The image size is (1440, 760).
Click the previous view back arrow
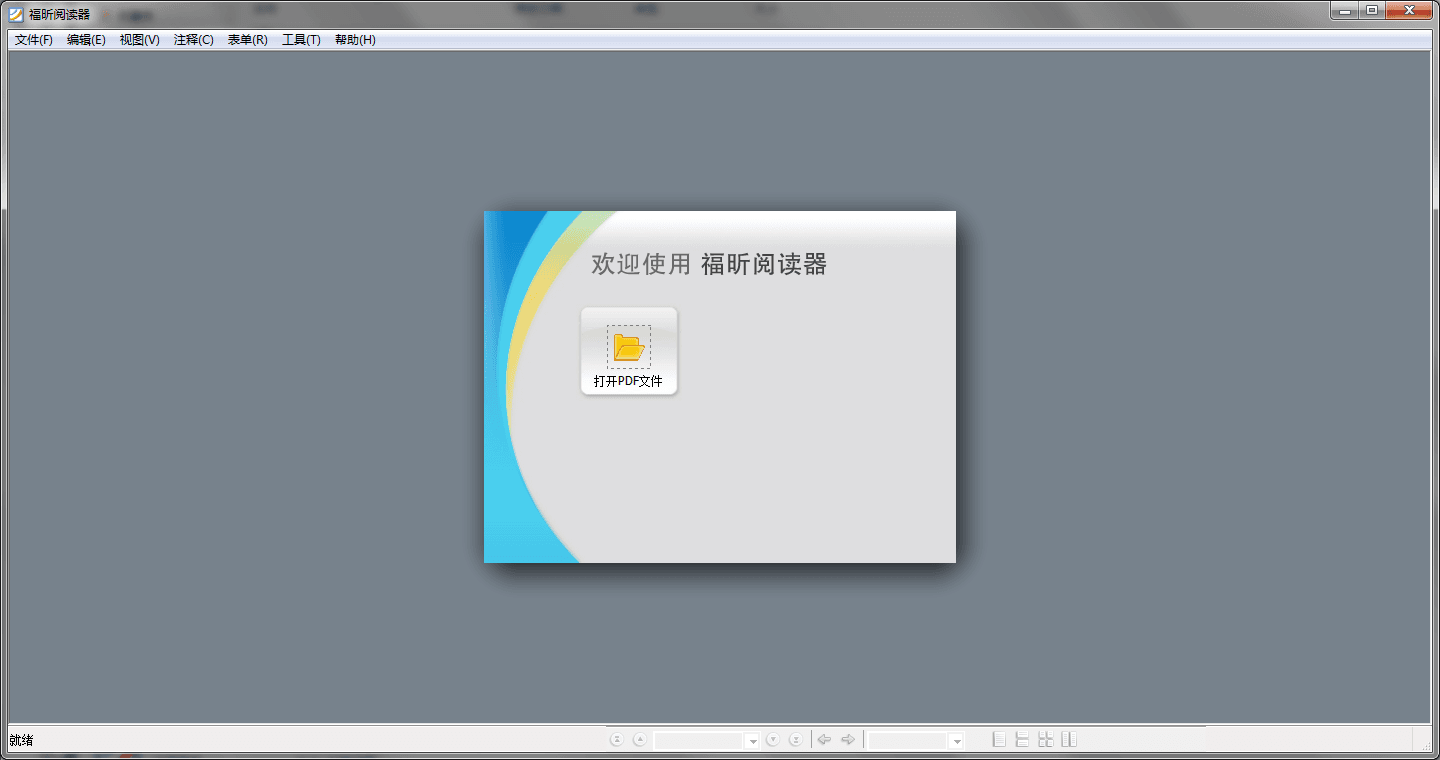(x=823, y=739)
